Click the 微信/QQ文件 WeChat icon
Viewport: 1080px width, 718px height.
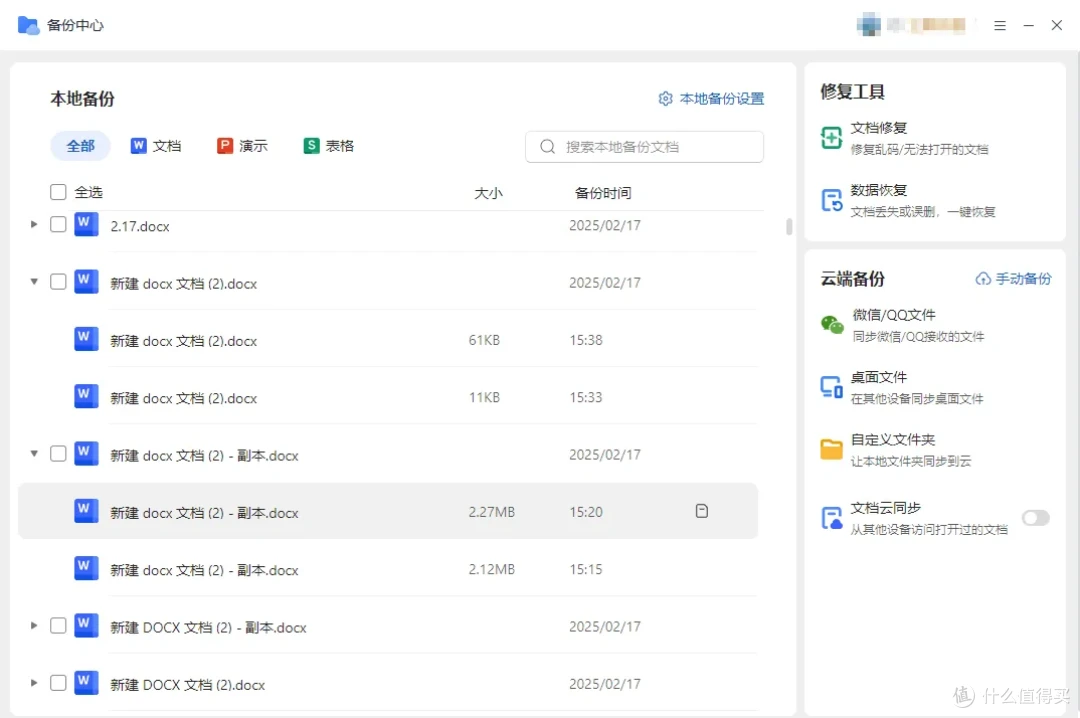[x=832, y=325]
